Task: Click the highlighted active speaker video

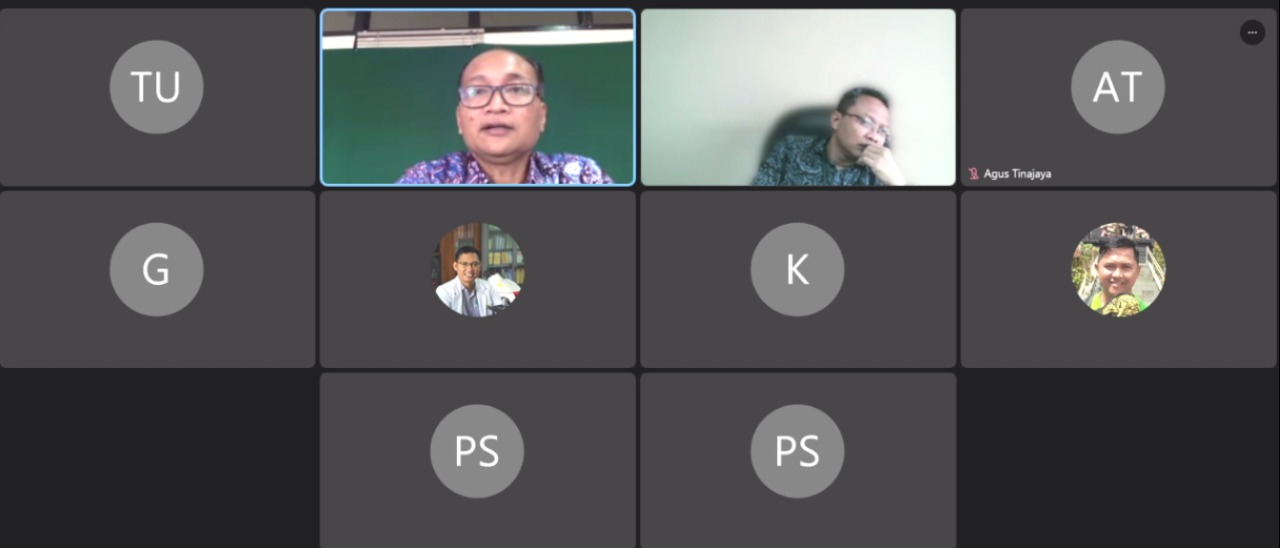Action: click(x=477, y=97)
